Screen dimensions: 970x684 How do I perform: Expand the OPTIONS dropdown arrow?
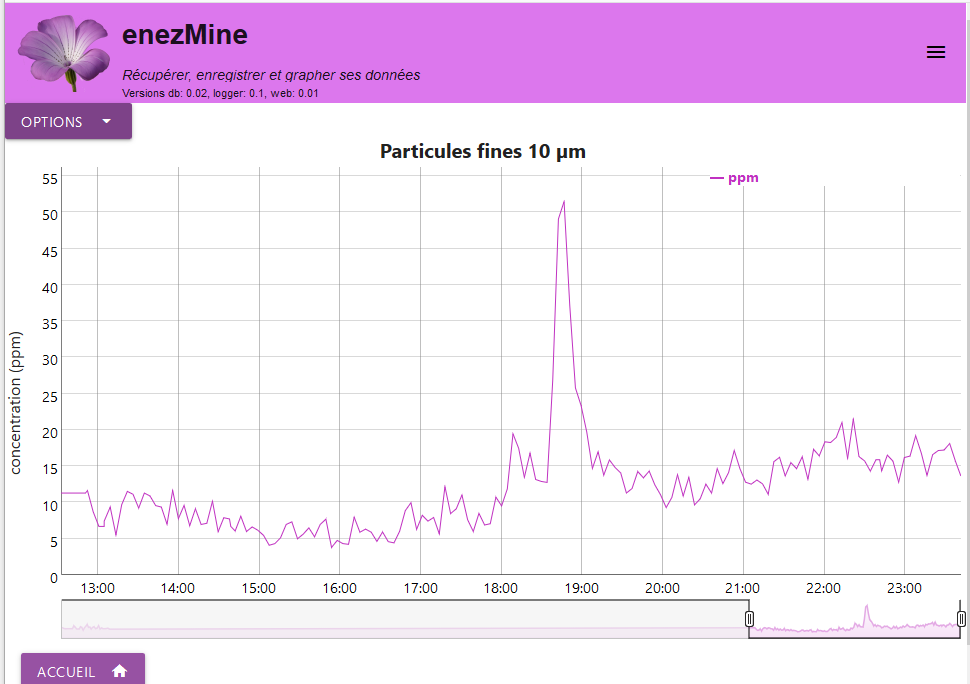[107, 122]
